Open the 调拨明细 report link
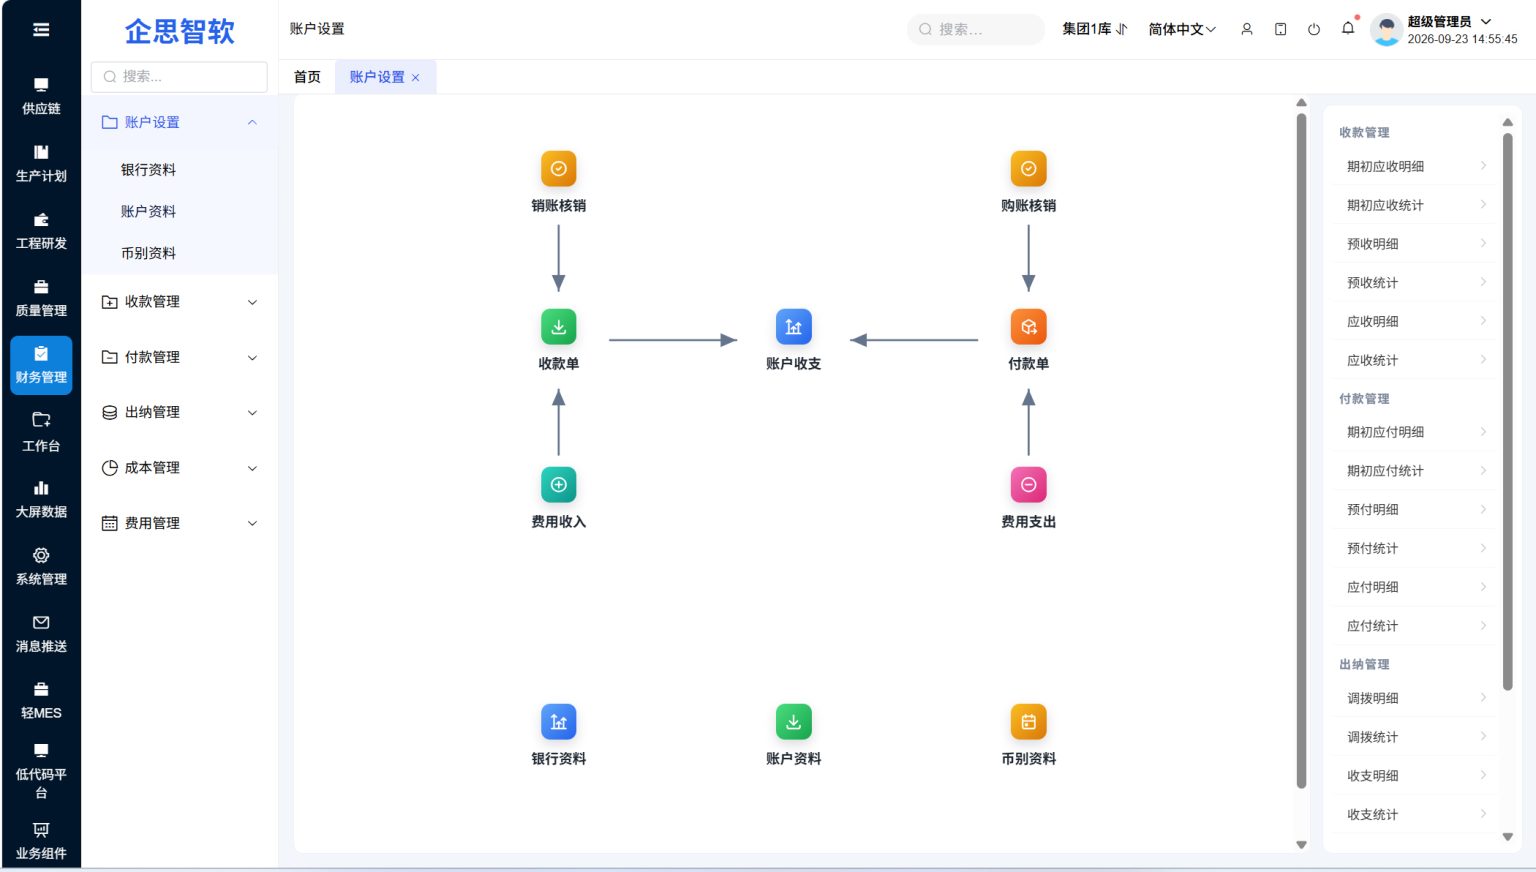 click(x=1416, y=698)
